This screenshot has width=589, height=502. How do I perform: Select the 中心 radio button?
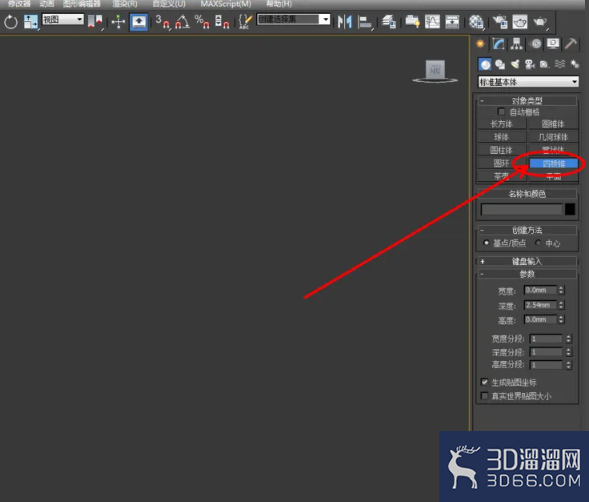[538, 243]
